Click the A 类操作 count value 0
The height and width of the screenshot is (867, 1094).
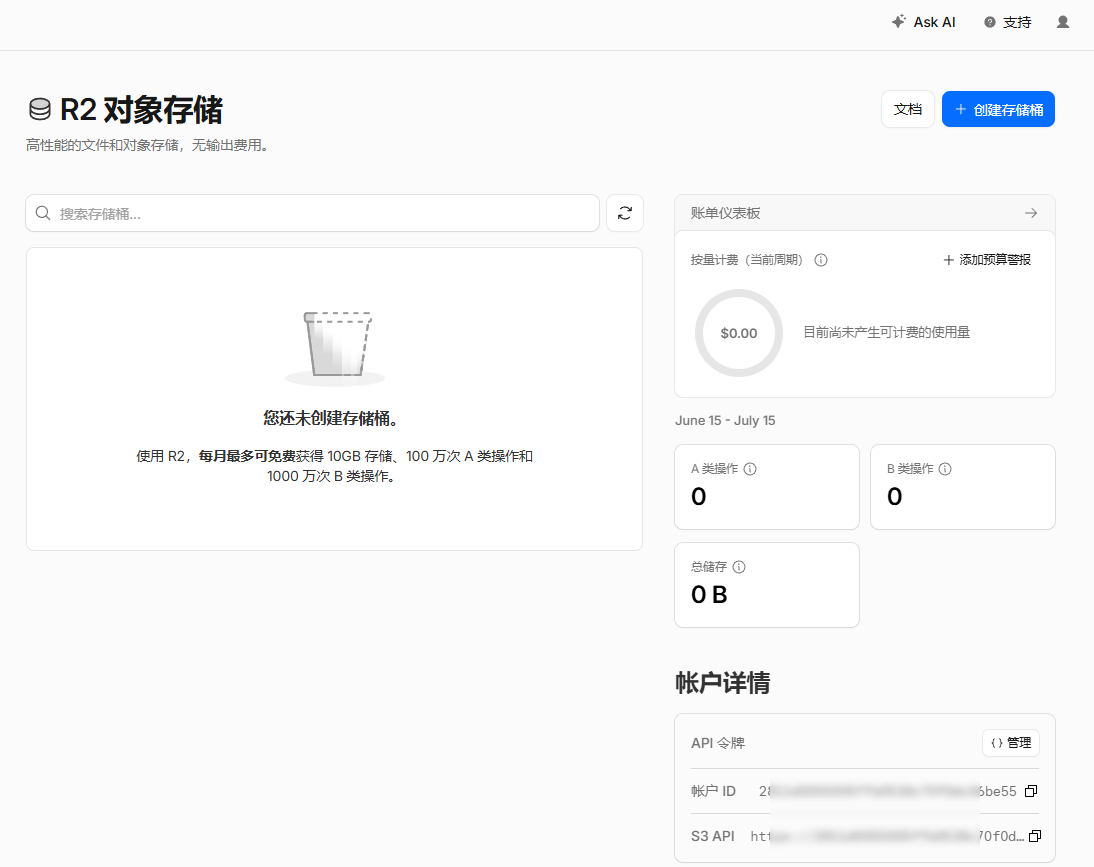pyautogui.click(x=698, y=497)
